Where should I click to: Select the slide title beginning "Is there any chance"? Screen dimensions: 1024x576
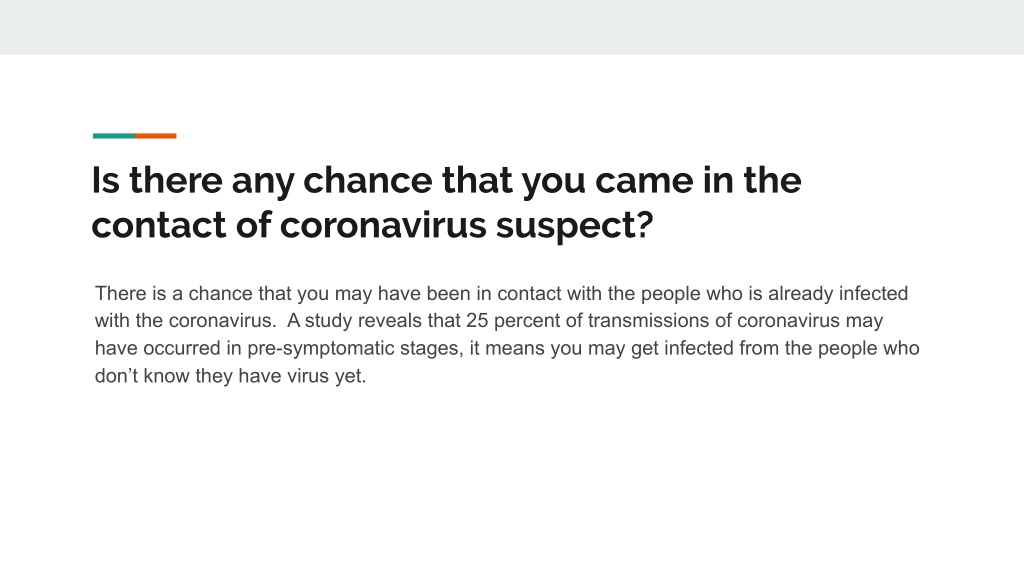point(446,202)
